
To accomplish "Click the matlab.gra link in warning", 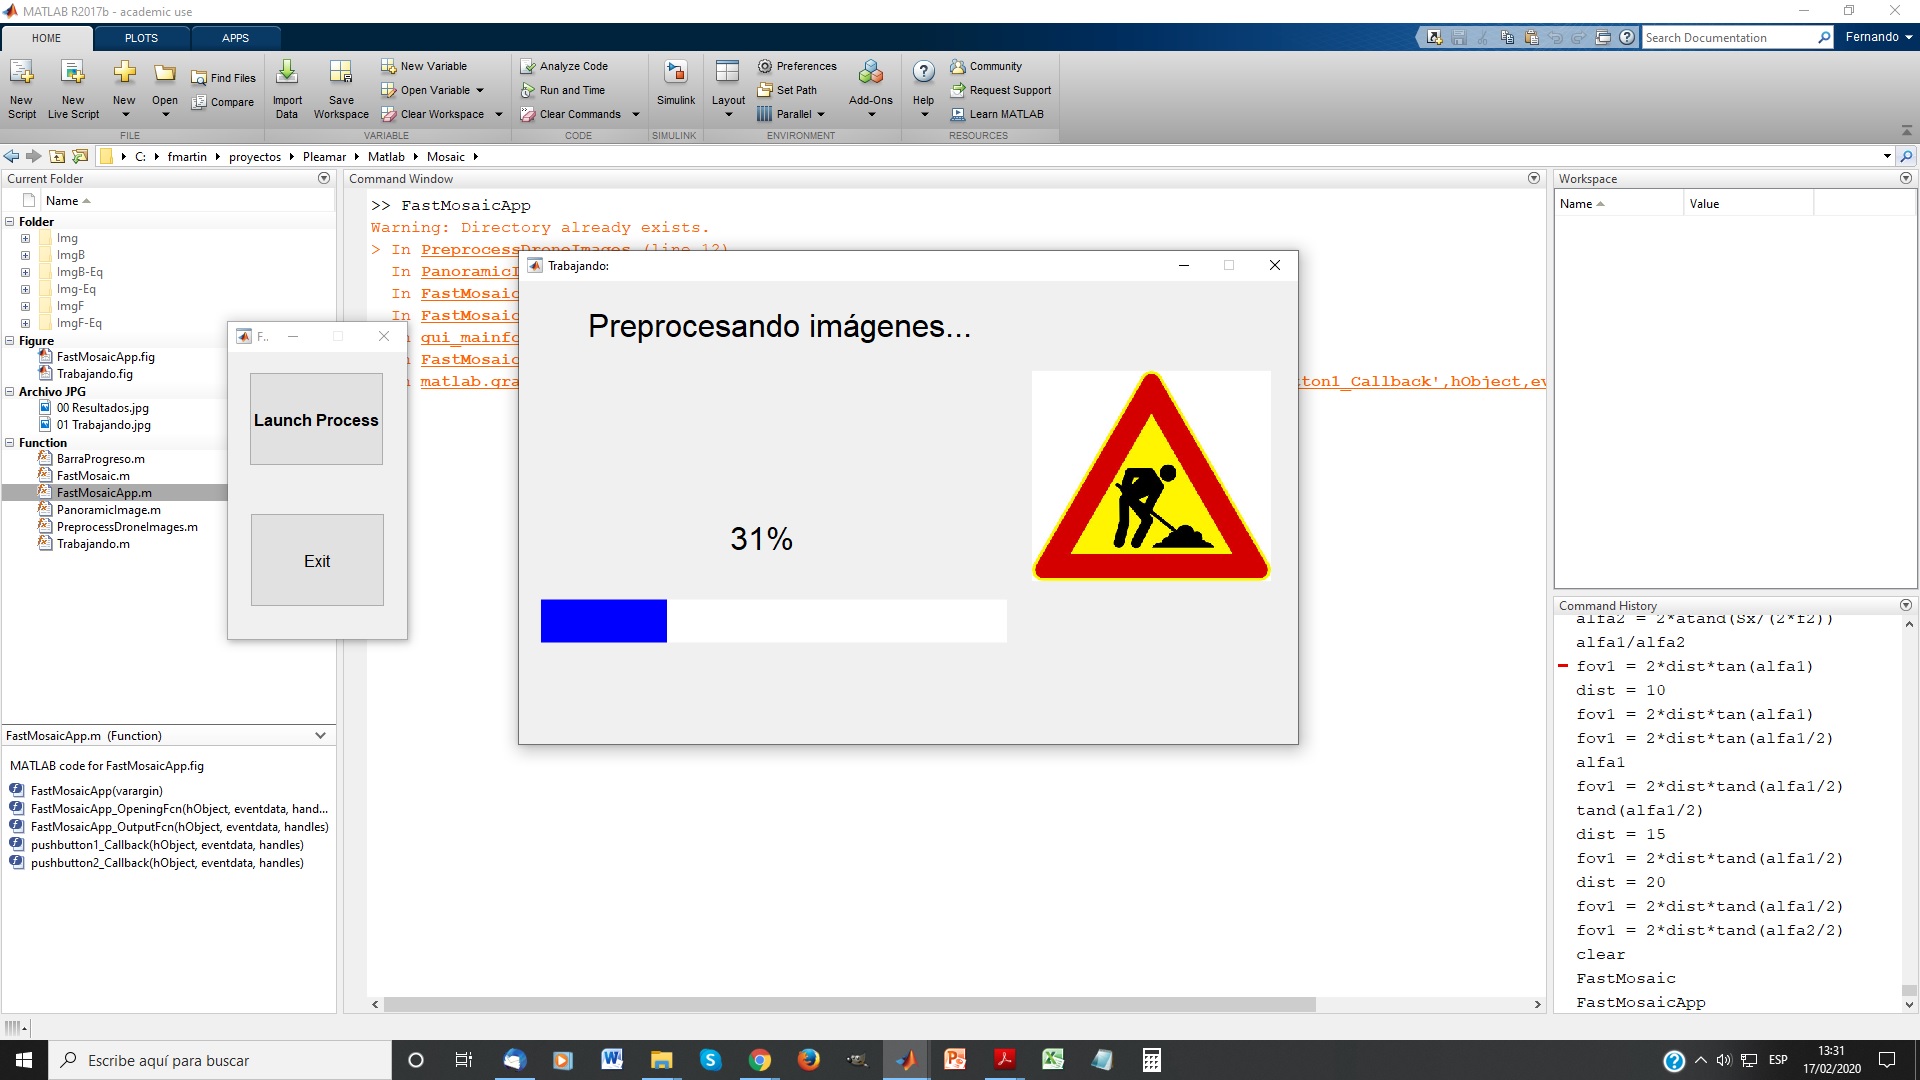I will [469, 382].
